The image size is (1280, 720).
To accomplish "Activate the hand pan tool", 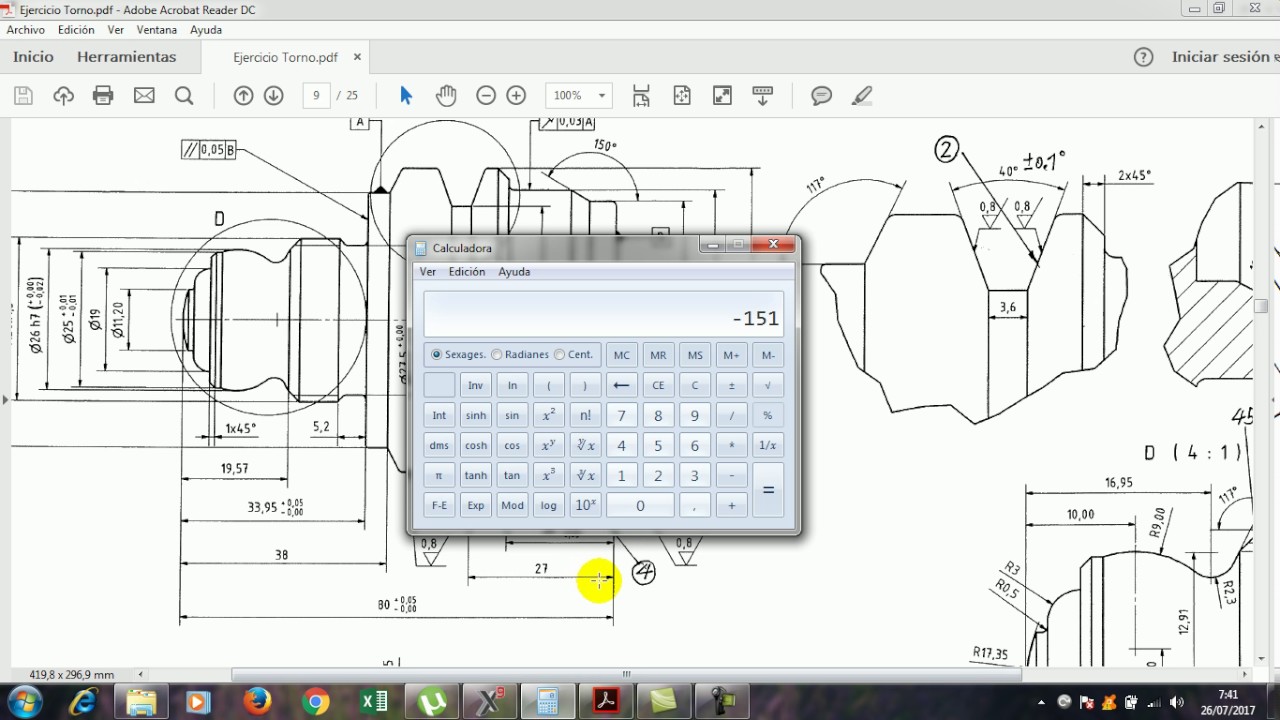I will point(446,96).
